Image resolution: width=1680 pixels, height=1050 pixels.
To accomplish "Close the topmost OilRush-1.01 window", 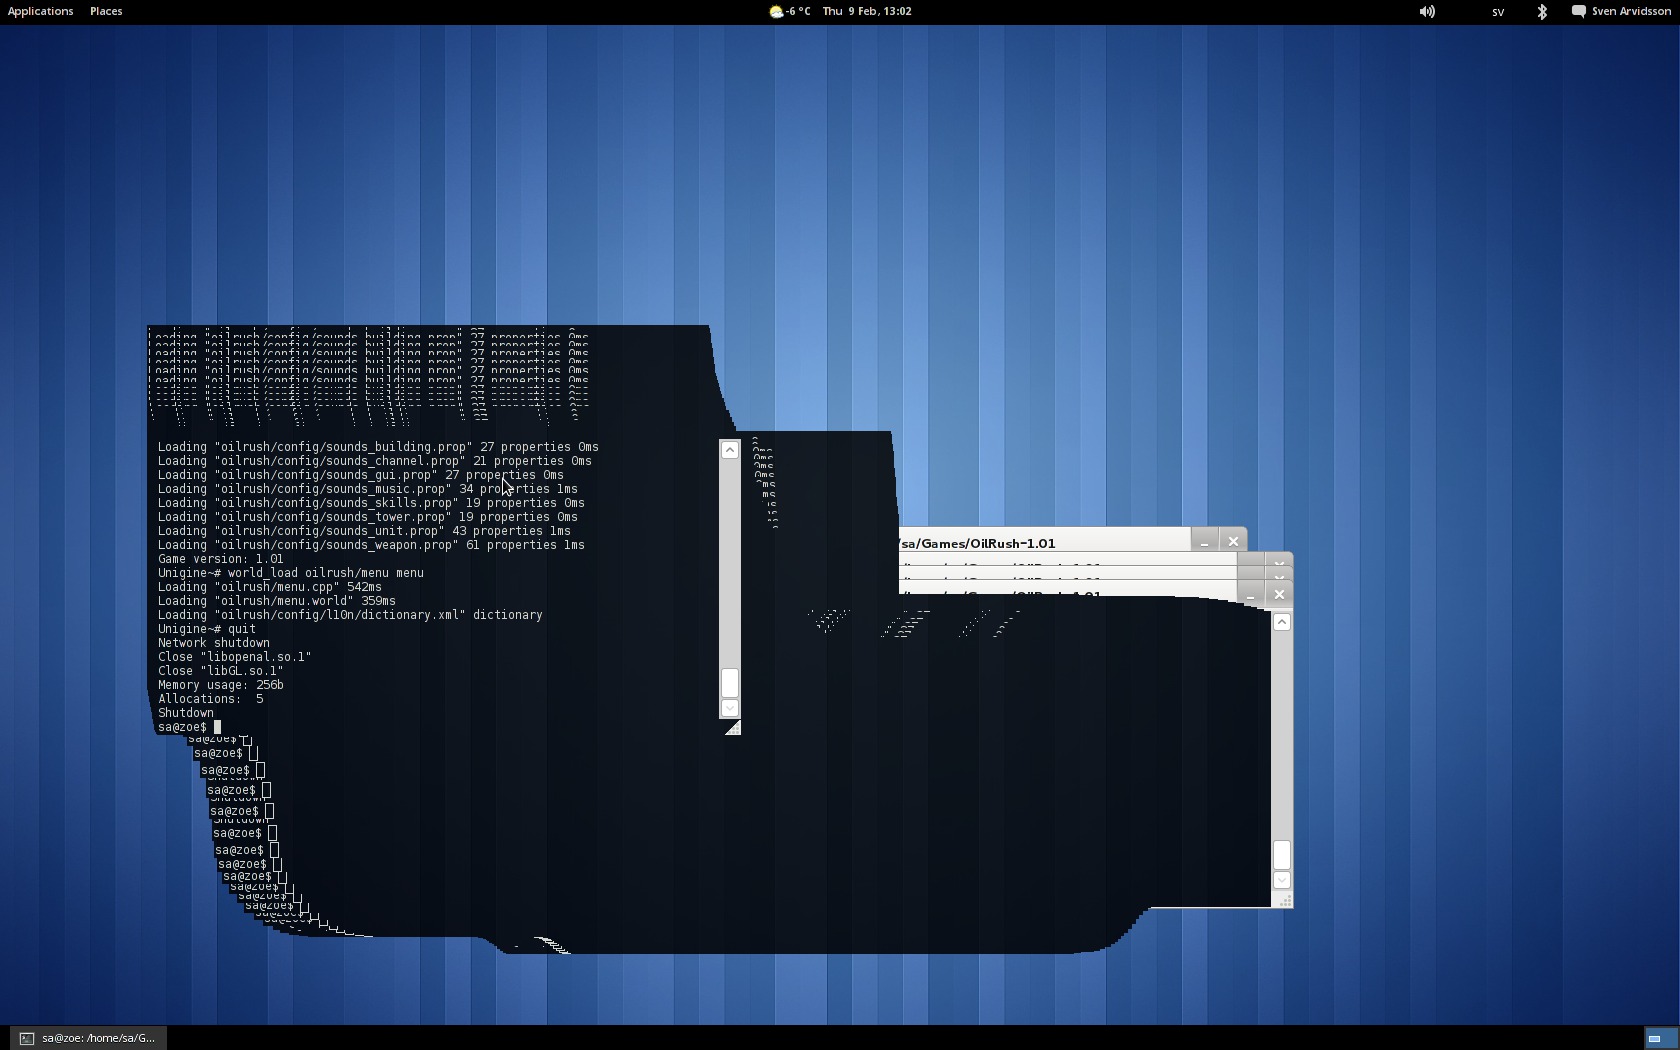I will [x=1233, y=541].
